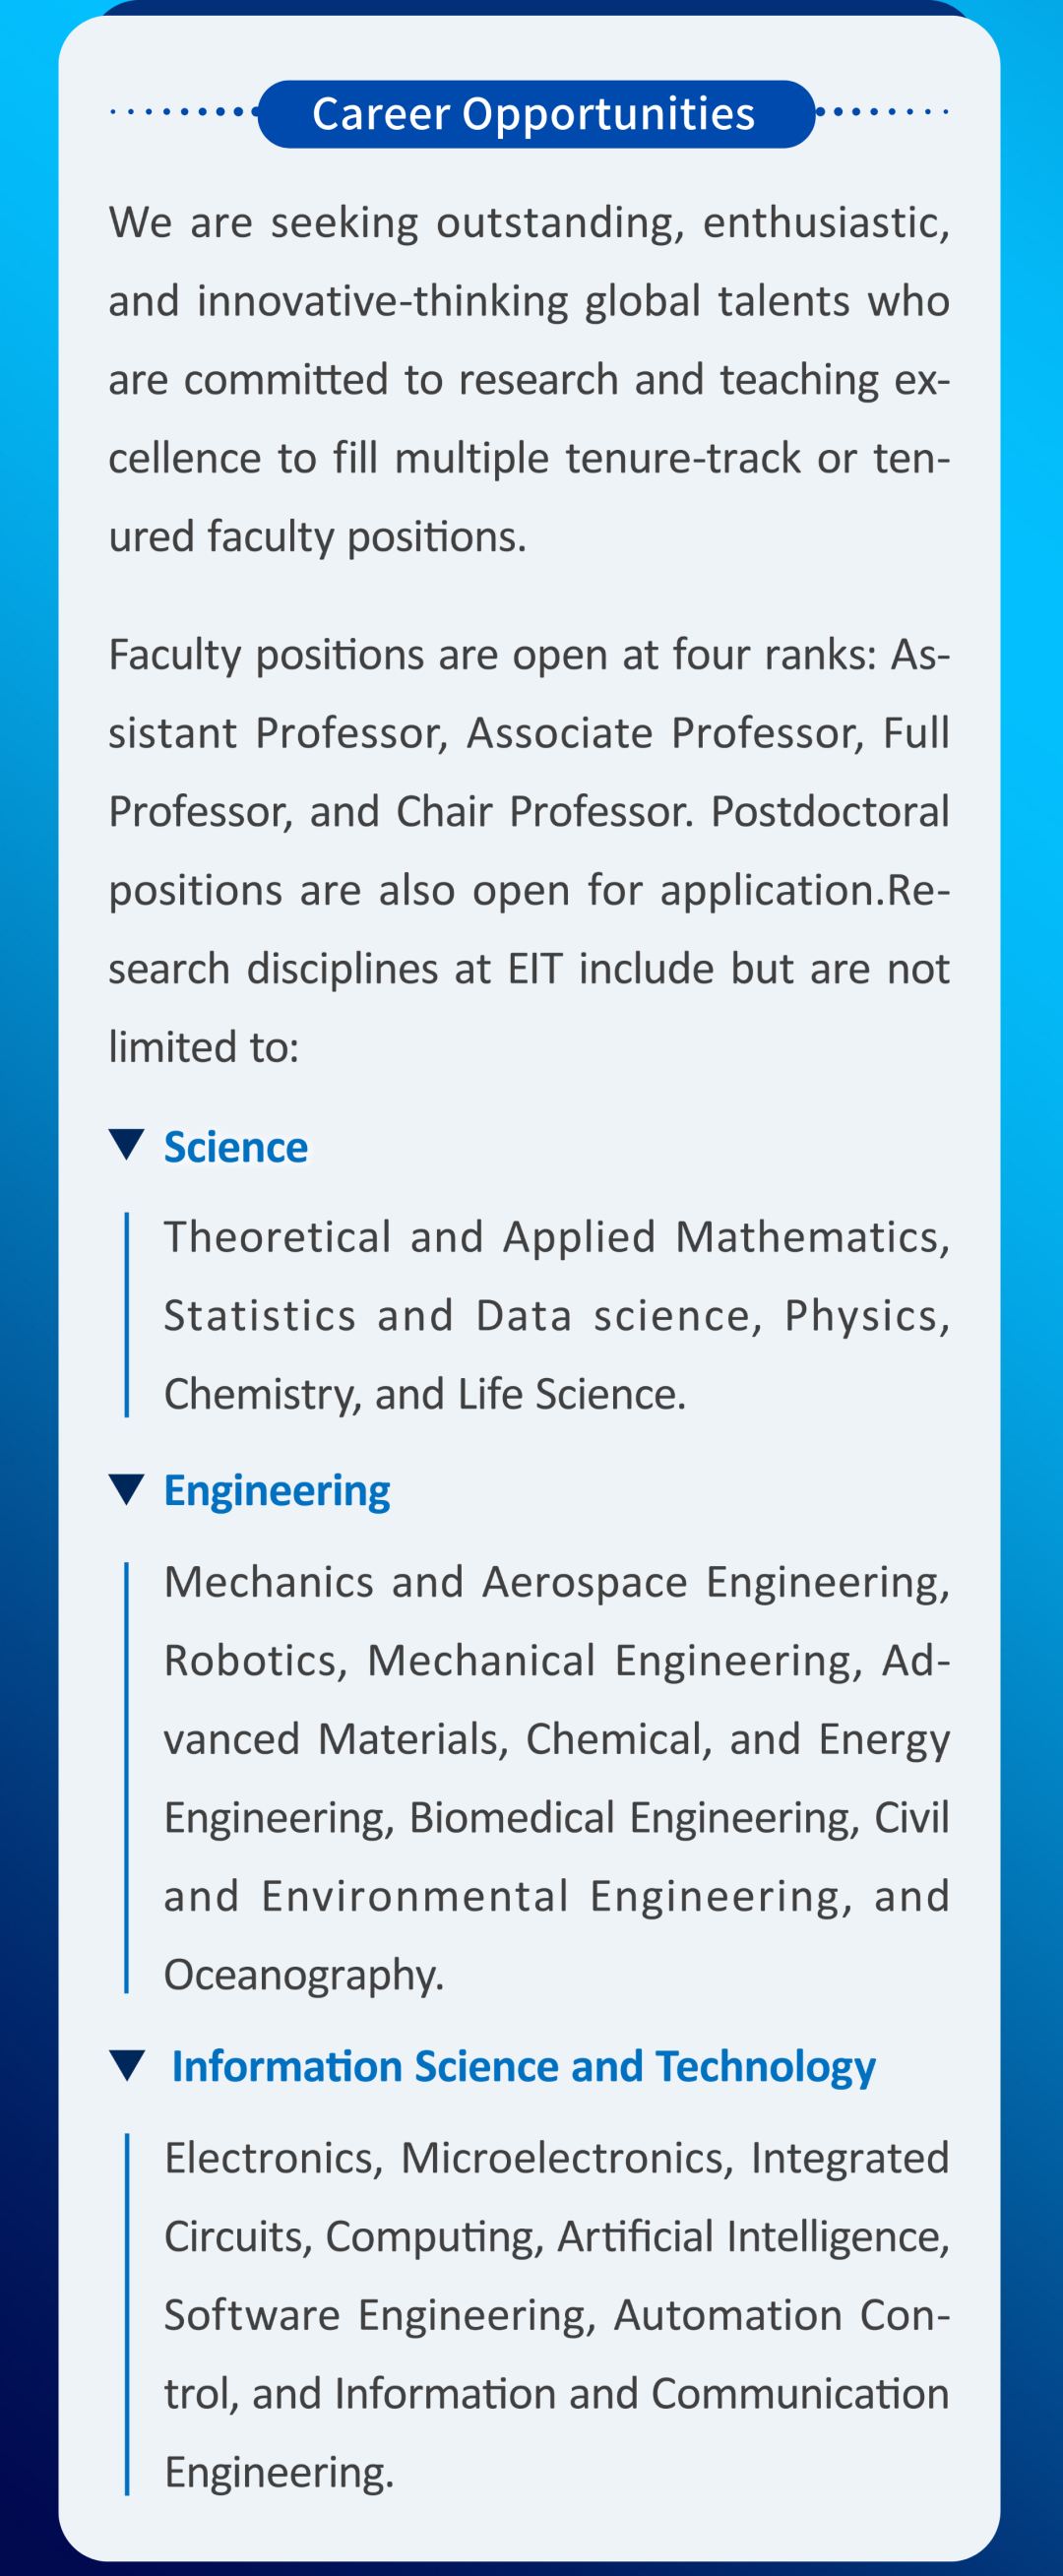
Task: Click the blue vertical bar beside Science list
Action: tap(127, 1314)
